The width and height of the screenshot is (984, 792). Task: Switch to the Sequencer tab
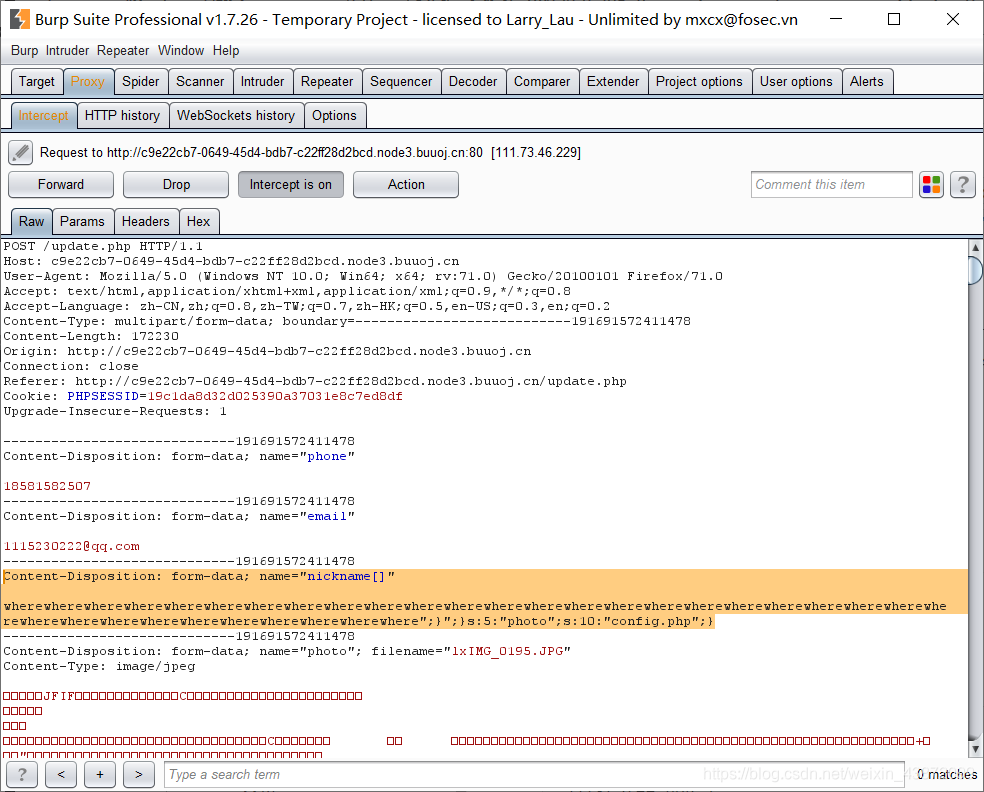[401, 82]
